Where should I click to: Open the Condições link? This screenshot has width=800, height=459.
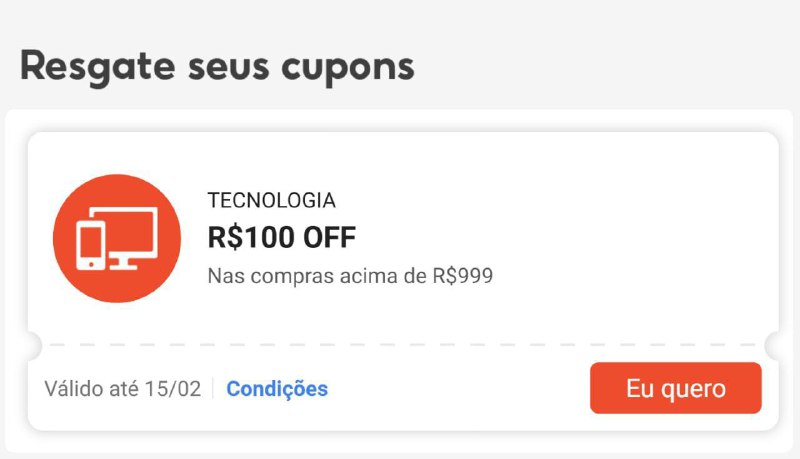[277, 389]
